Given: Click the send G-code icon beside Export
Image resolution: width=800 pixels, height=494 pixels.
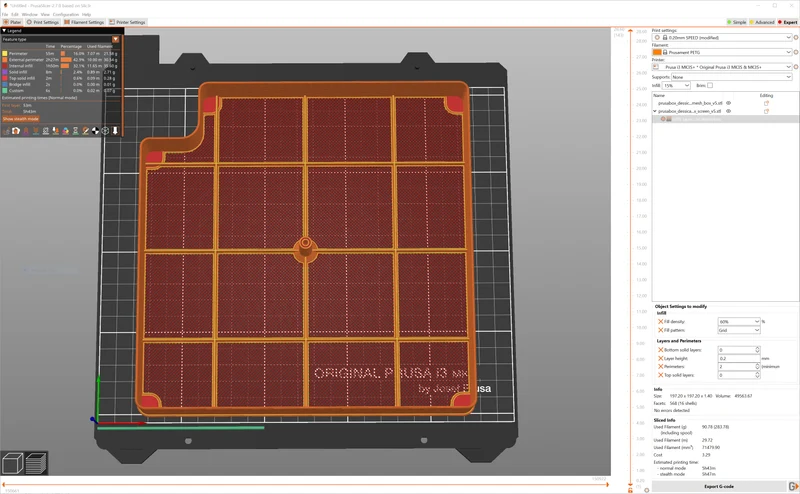Looking at the screenshot, I should click(793, 486).
